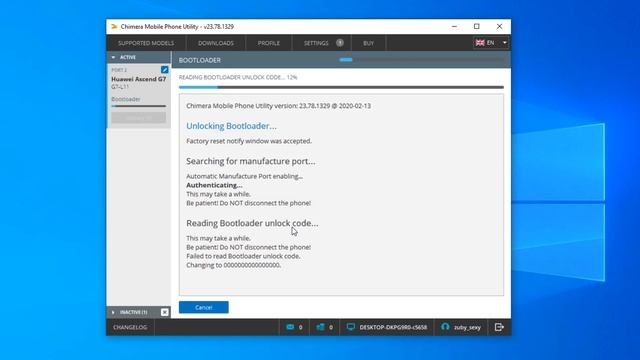640x360 pixels.
Task: Click the UK flag language icon
Action: click(x=480, y=42)
